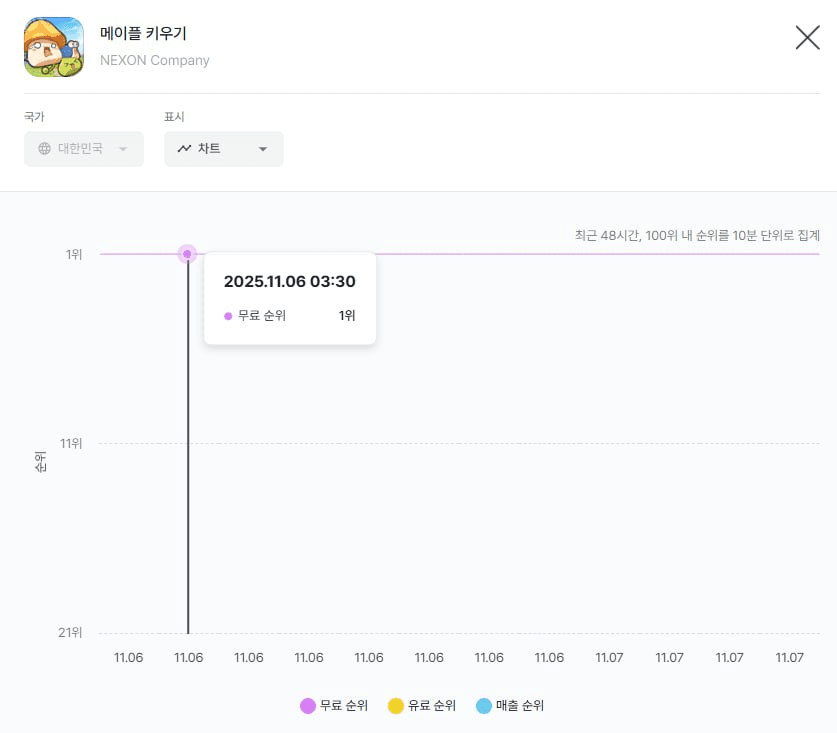This screenshot has height=733, width=837.
Task: Click the small purple dot inside the tooltip
Action: 228,316
